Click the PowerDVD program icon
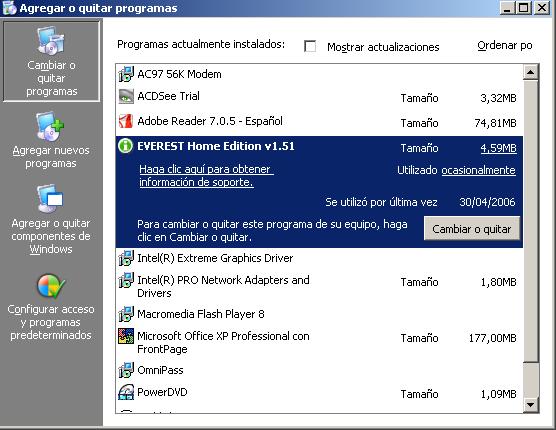 coord(126,392)
